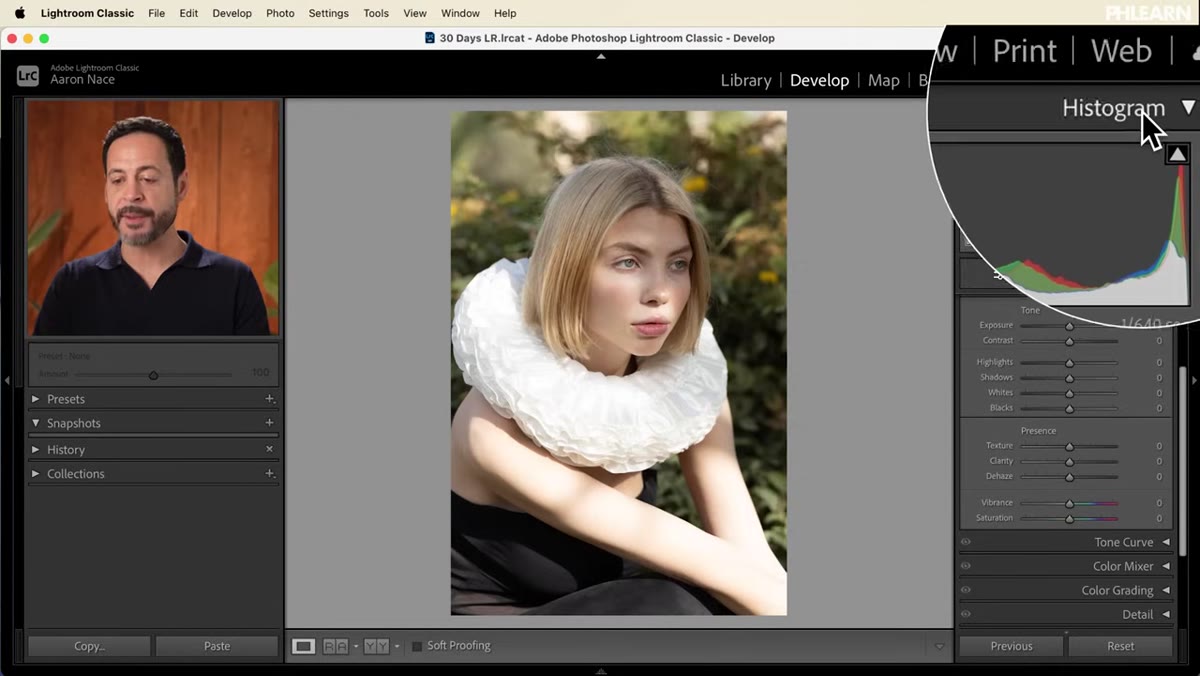1200x676 pixels.
Task: Open the Apple menu
Action: click(x=19, y=13)
